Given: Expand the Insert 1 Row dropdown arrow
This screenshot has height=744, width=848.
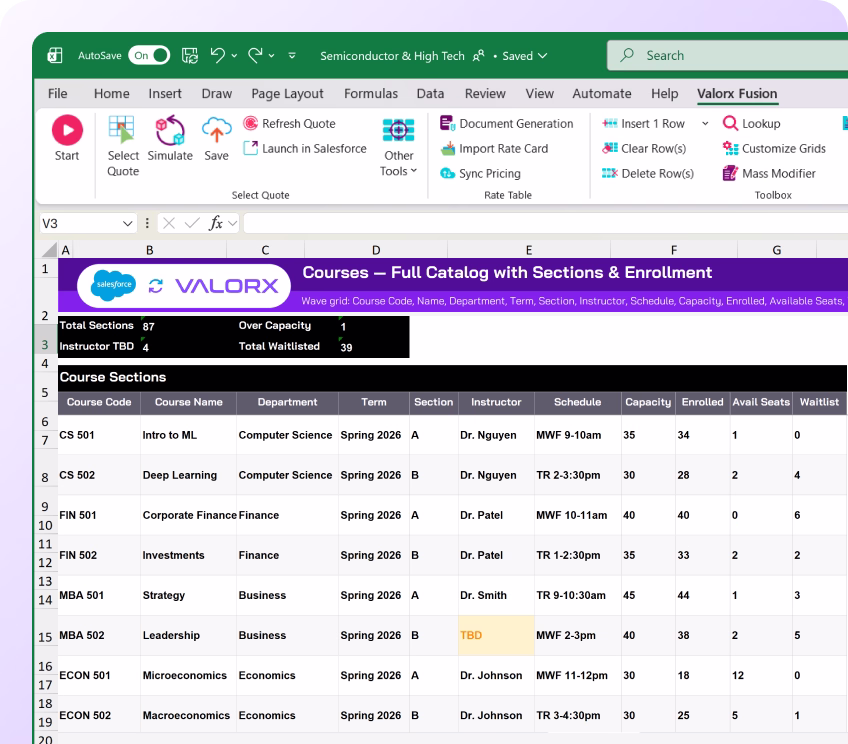Looking at the screenshot, I should point(705,123).
